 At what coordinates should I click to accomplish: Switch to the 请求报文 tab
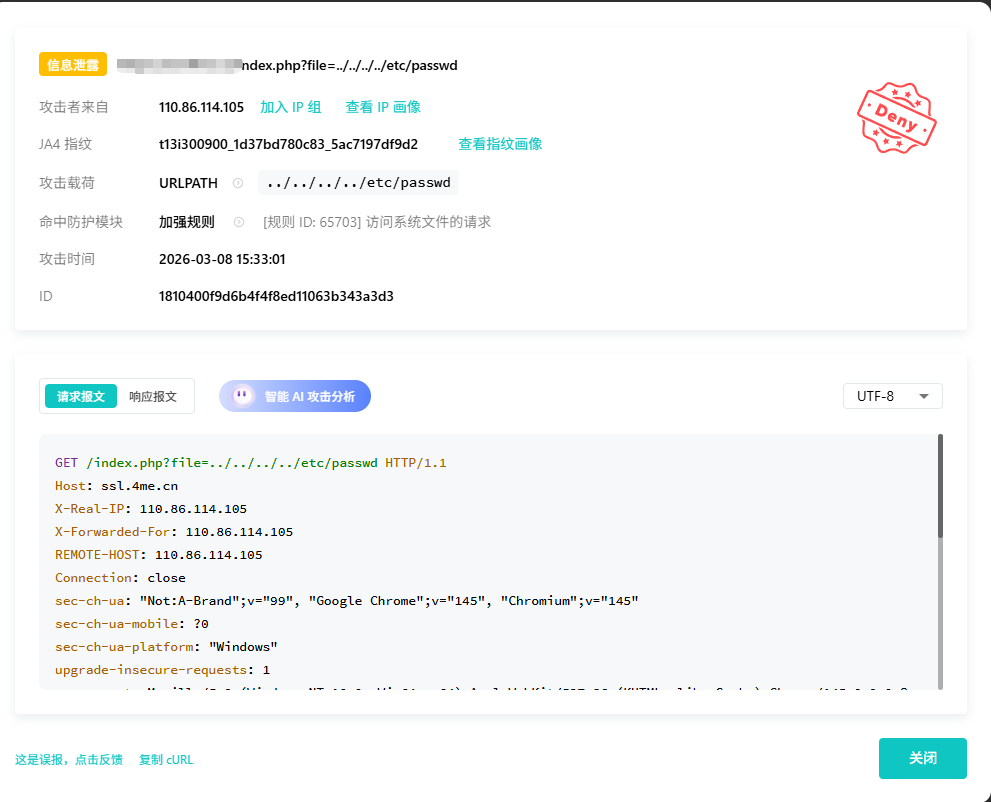(x=81, y=396)
